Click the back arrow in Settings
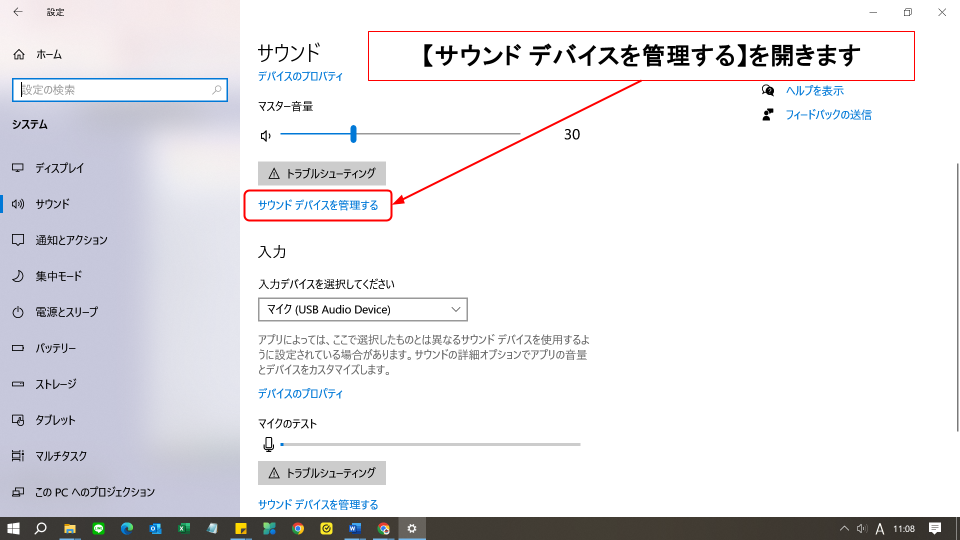This screenshot has width=960, height=540. pos(17,12)
